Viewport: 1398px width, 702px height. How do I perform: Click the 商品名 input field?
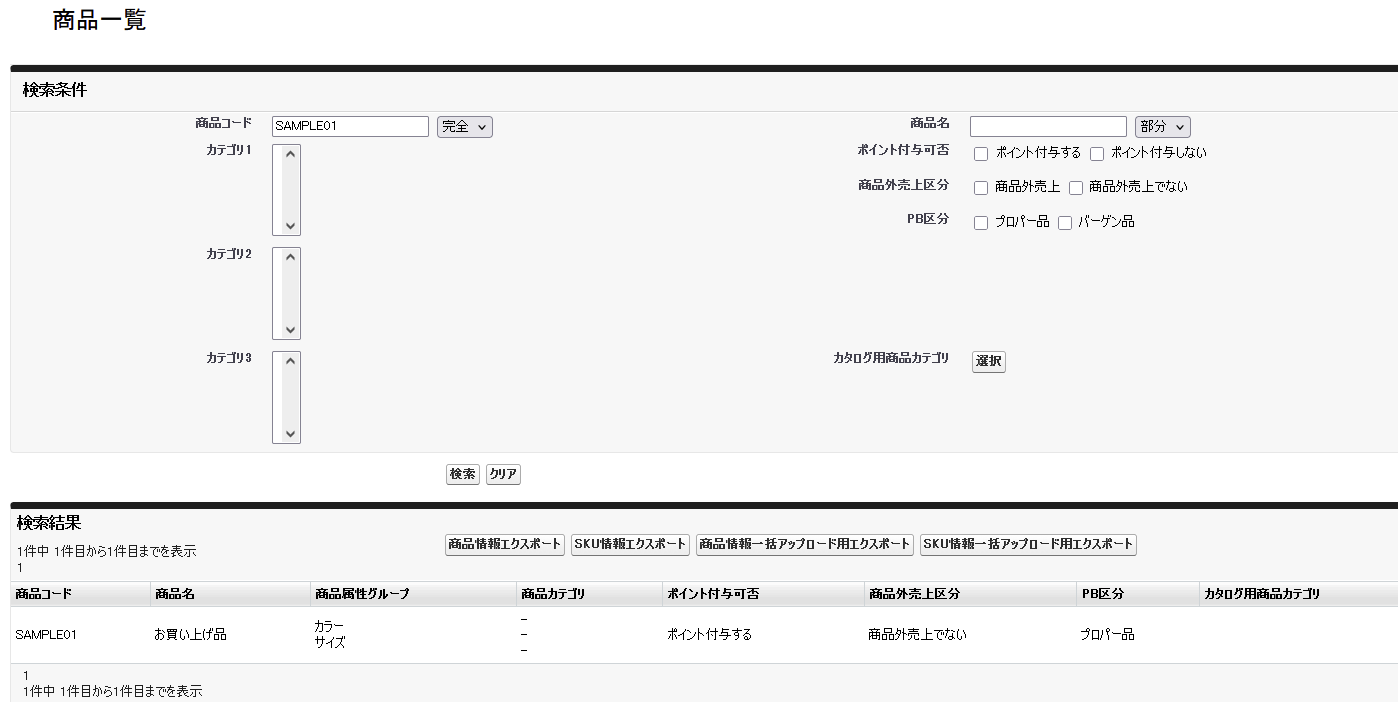click(1048, 125)
